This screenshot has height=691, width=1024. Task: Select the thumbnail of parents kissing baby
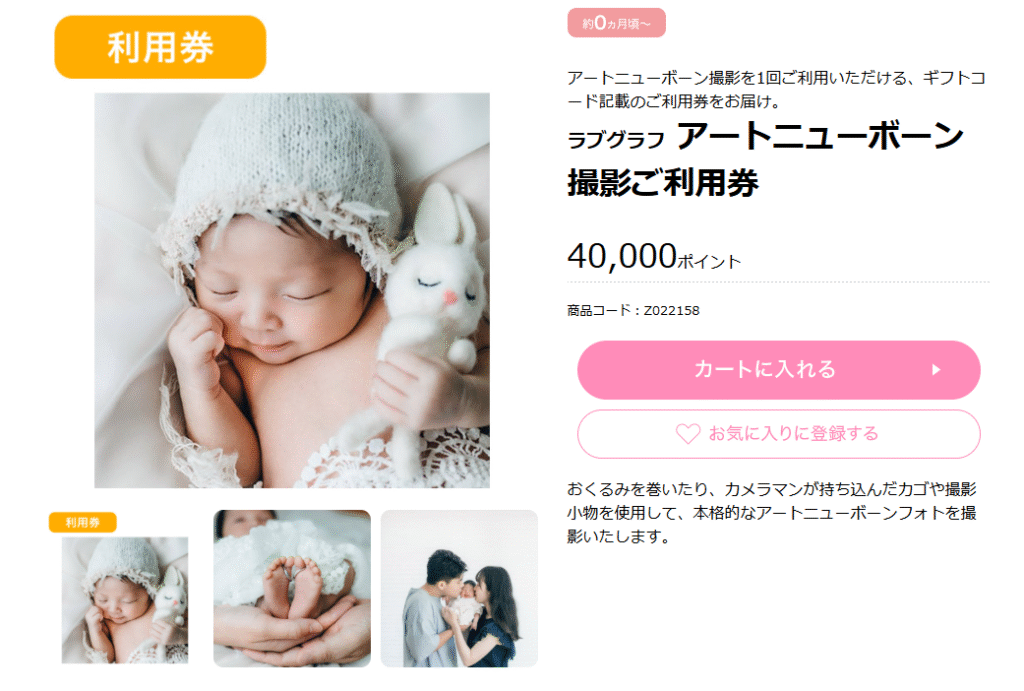point(459,588)
